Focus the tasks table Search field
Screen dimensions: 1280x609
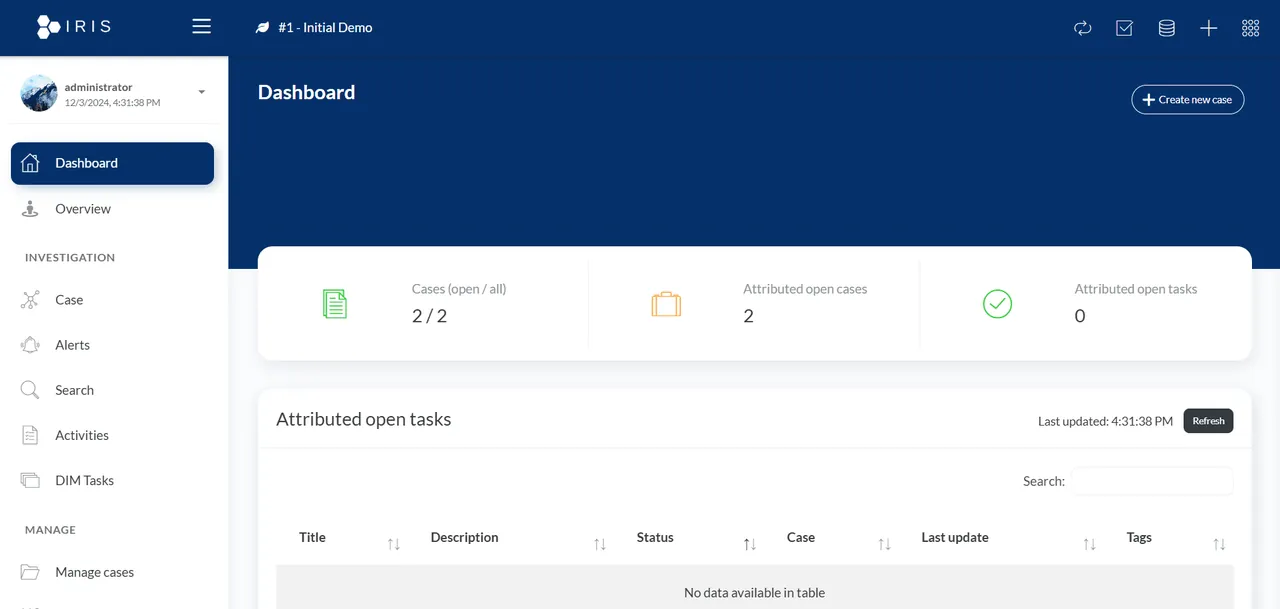[1152, 481]
